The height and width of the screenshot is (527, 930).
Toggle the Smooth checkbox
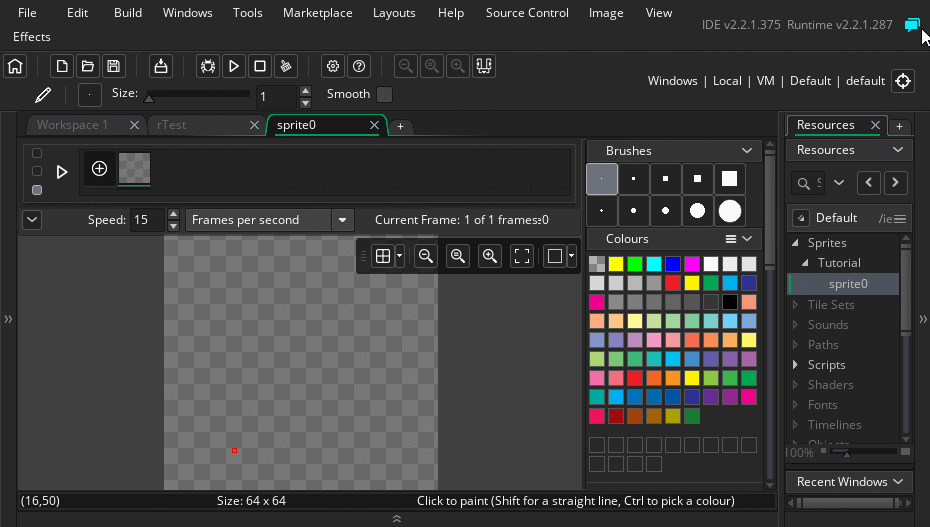point(384,94)
